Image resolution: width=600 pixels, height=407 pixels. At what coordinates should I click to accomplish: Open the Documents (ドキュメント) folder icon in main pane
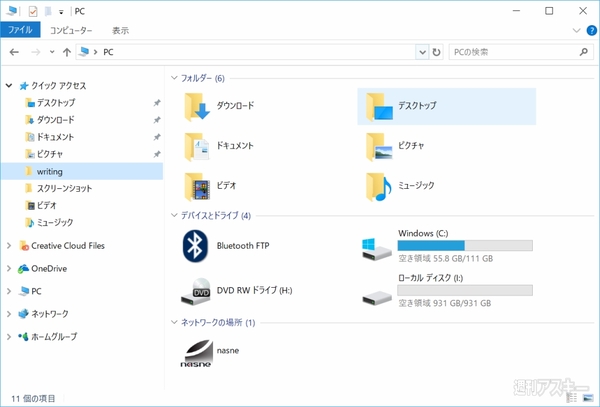click(x=197, y=147)
